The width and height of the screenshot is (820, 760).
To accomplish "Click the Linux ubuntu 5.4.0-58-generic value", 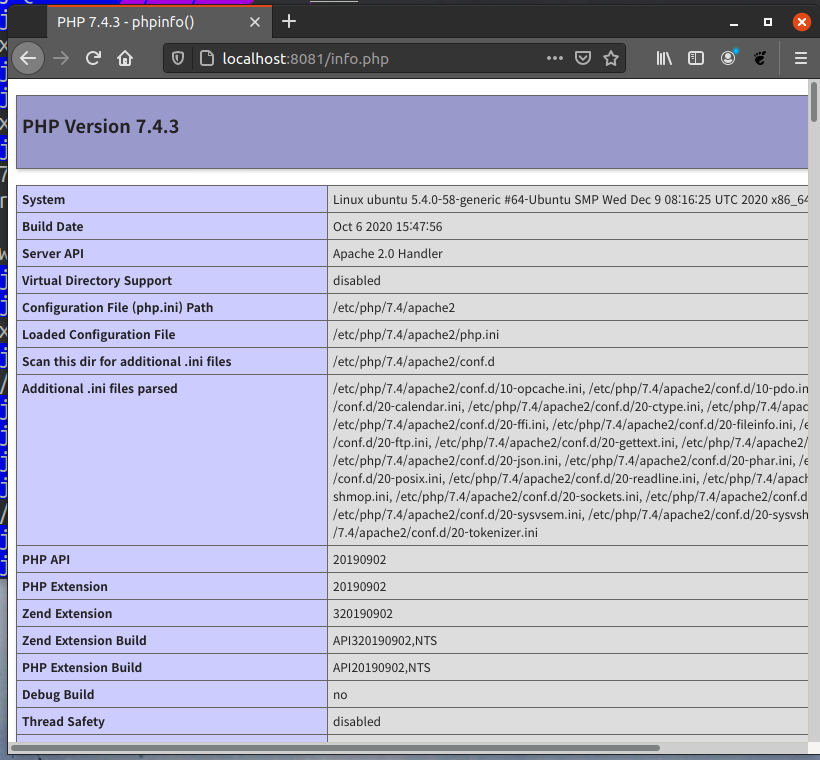I will point(571,200).
